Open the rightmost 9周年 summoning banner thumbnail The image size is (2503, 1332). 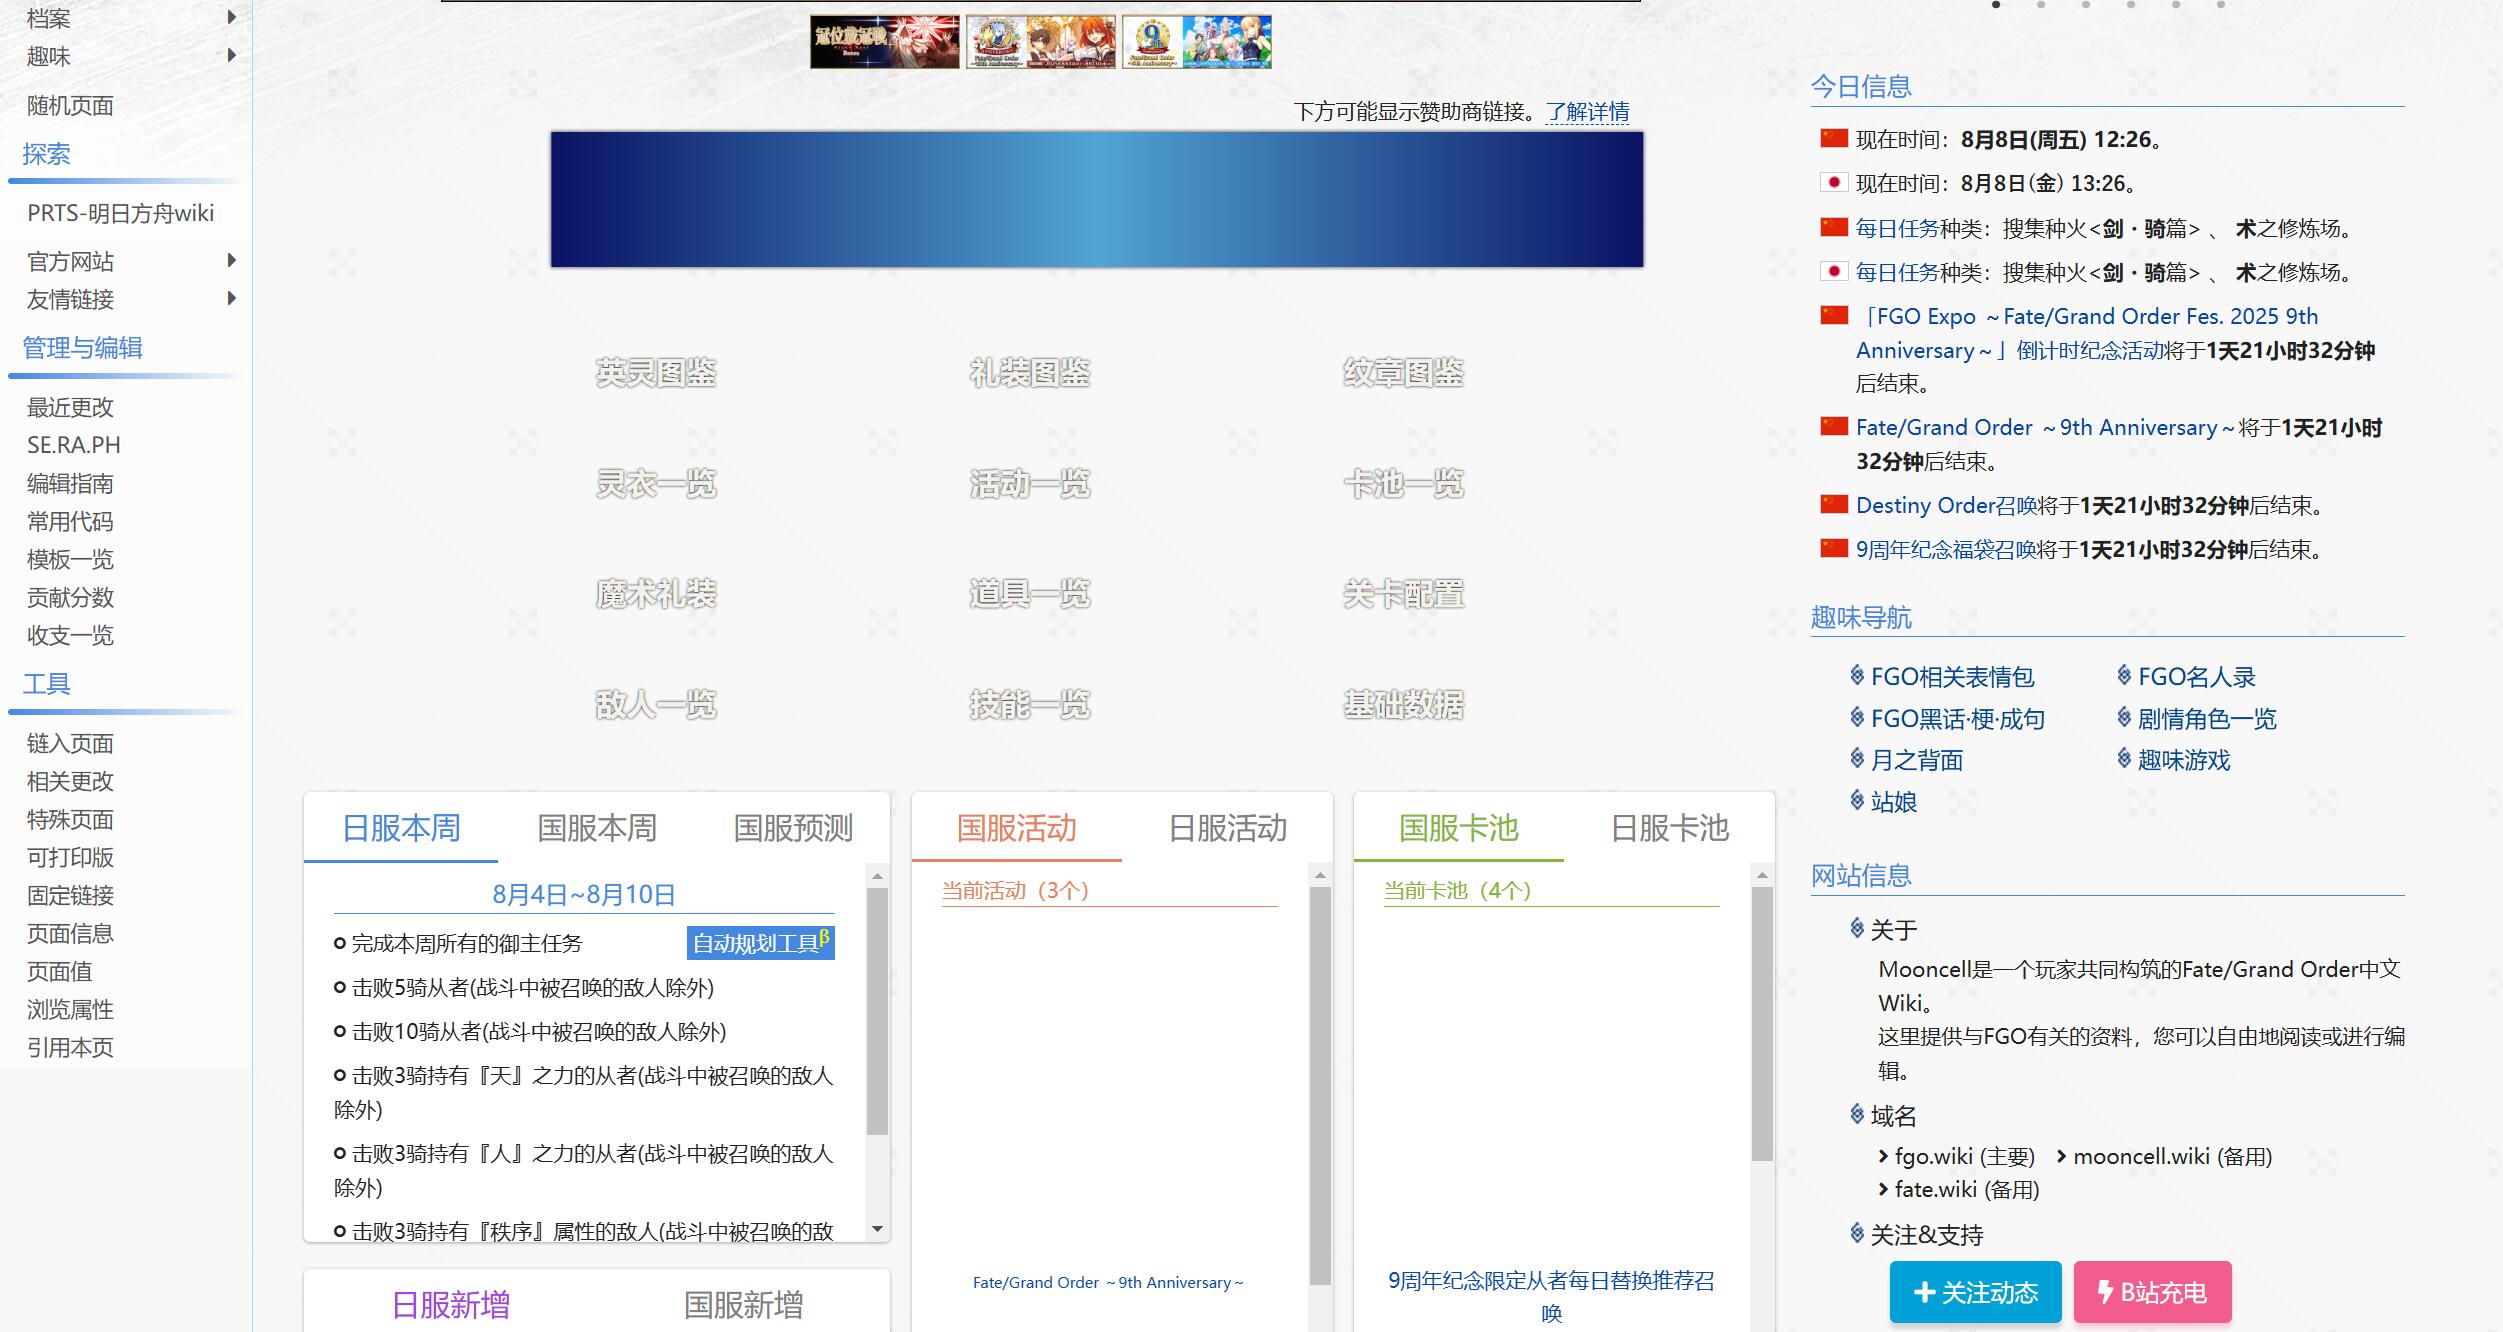point(1196,42)
